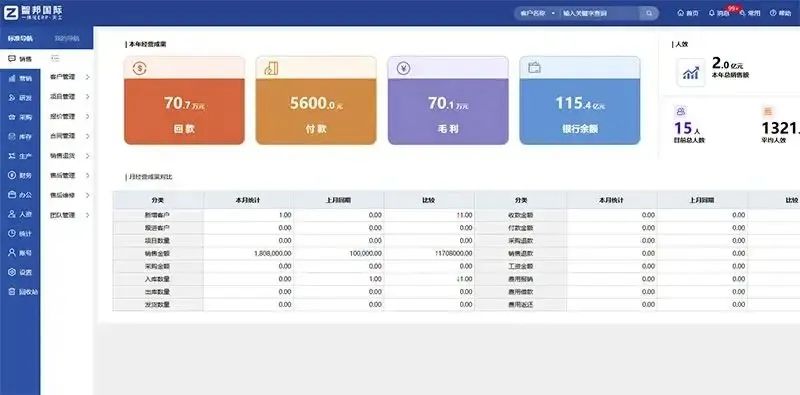Viewport: 800px width, 395px height.
Task: Click the 2.0亿元 annual sales figure
Action: pos(728,64)
